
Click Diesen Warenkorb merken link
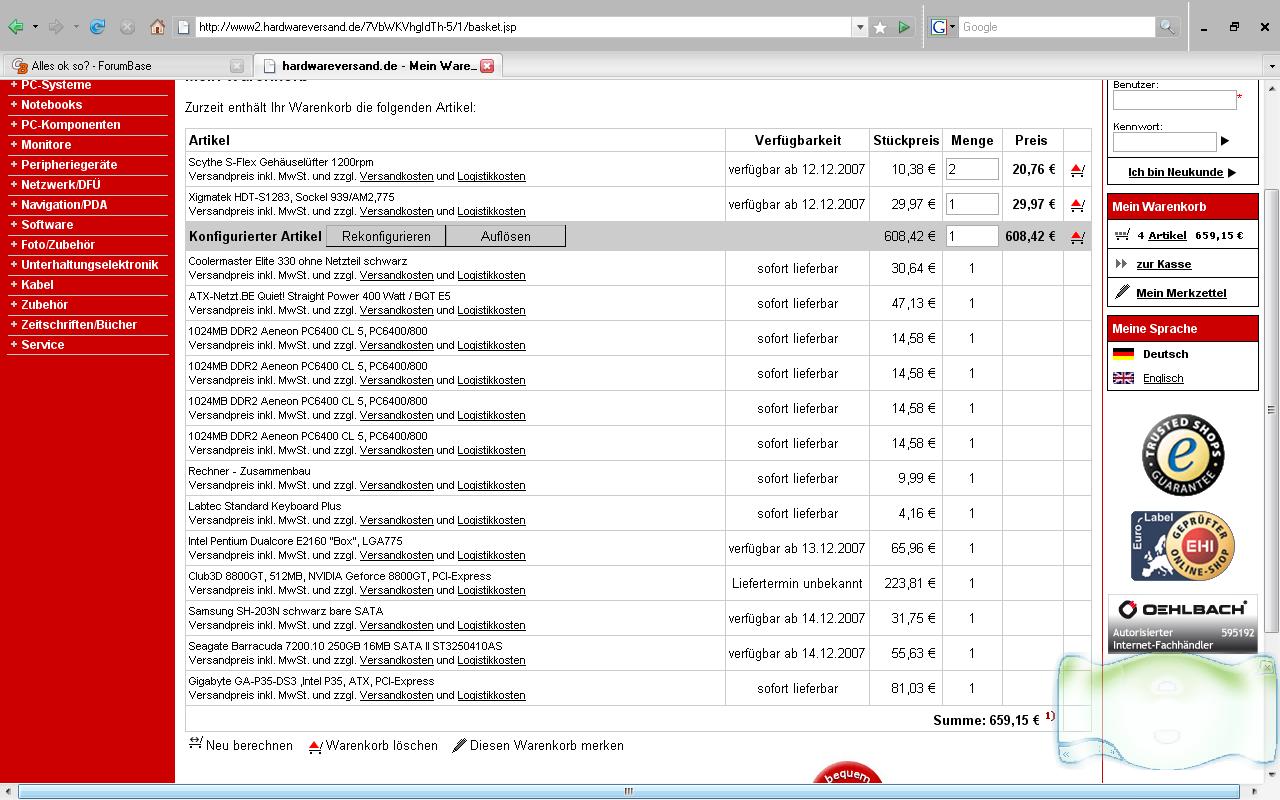[x=538, y=745]
